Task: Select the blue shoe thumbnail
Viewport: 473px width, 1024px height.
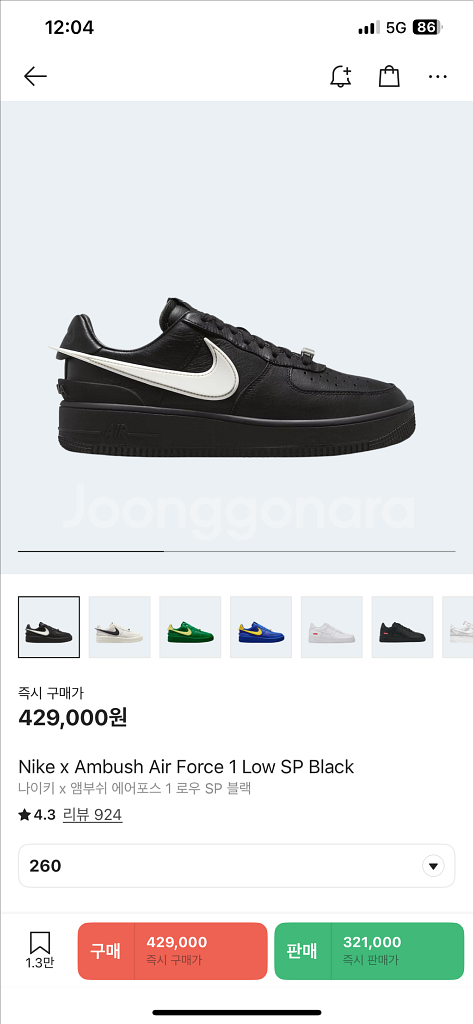Action: click(x=261, y=627)
